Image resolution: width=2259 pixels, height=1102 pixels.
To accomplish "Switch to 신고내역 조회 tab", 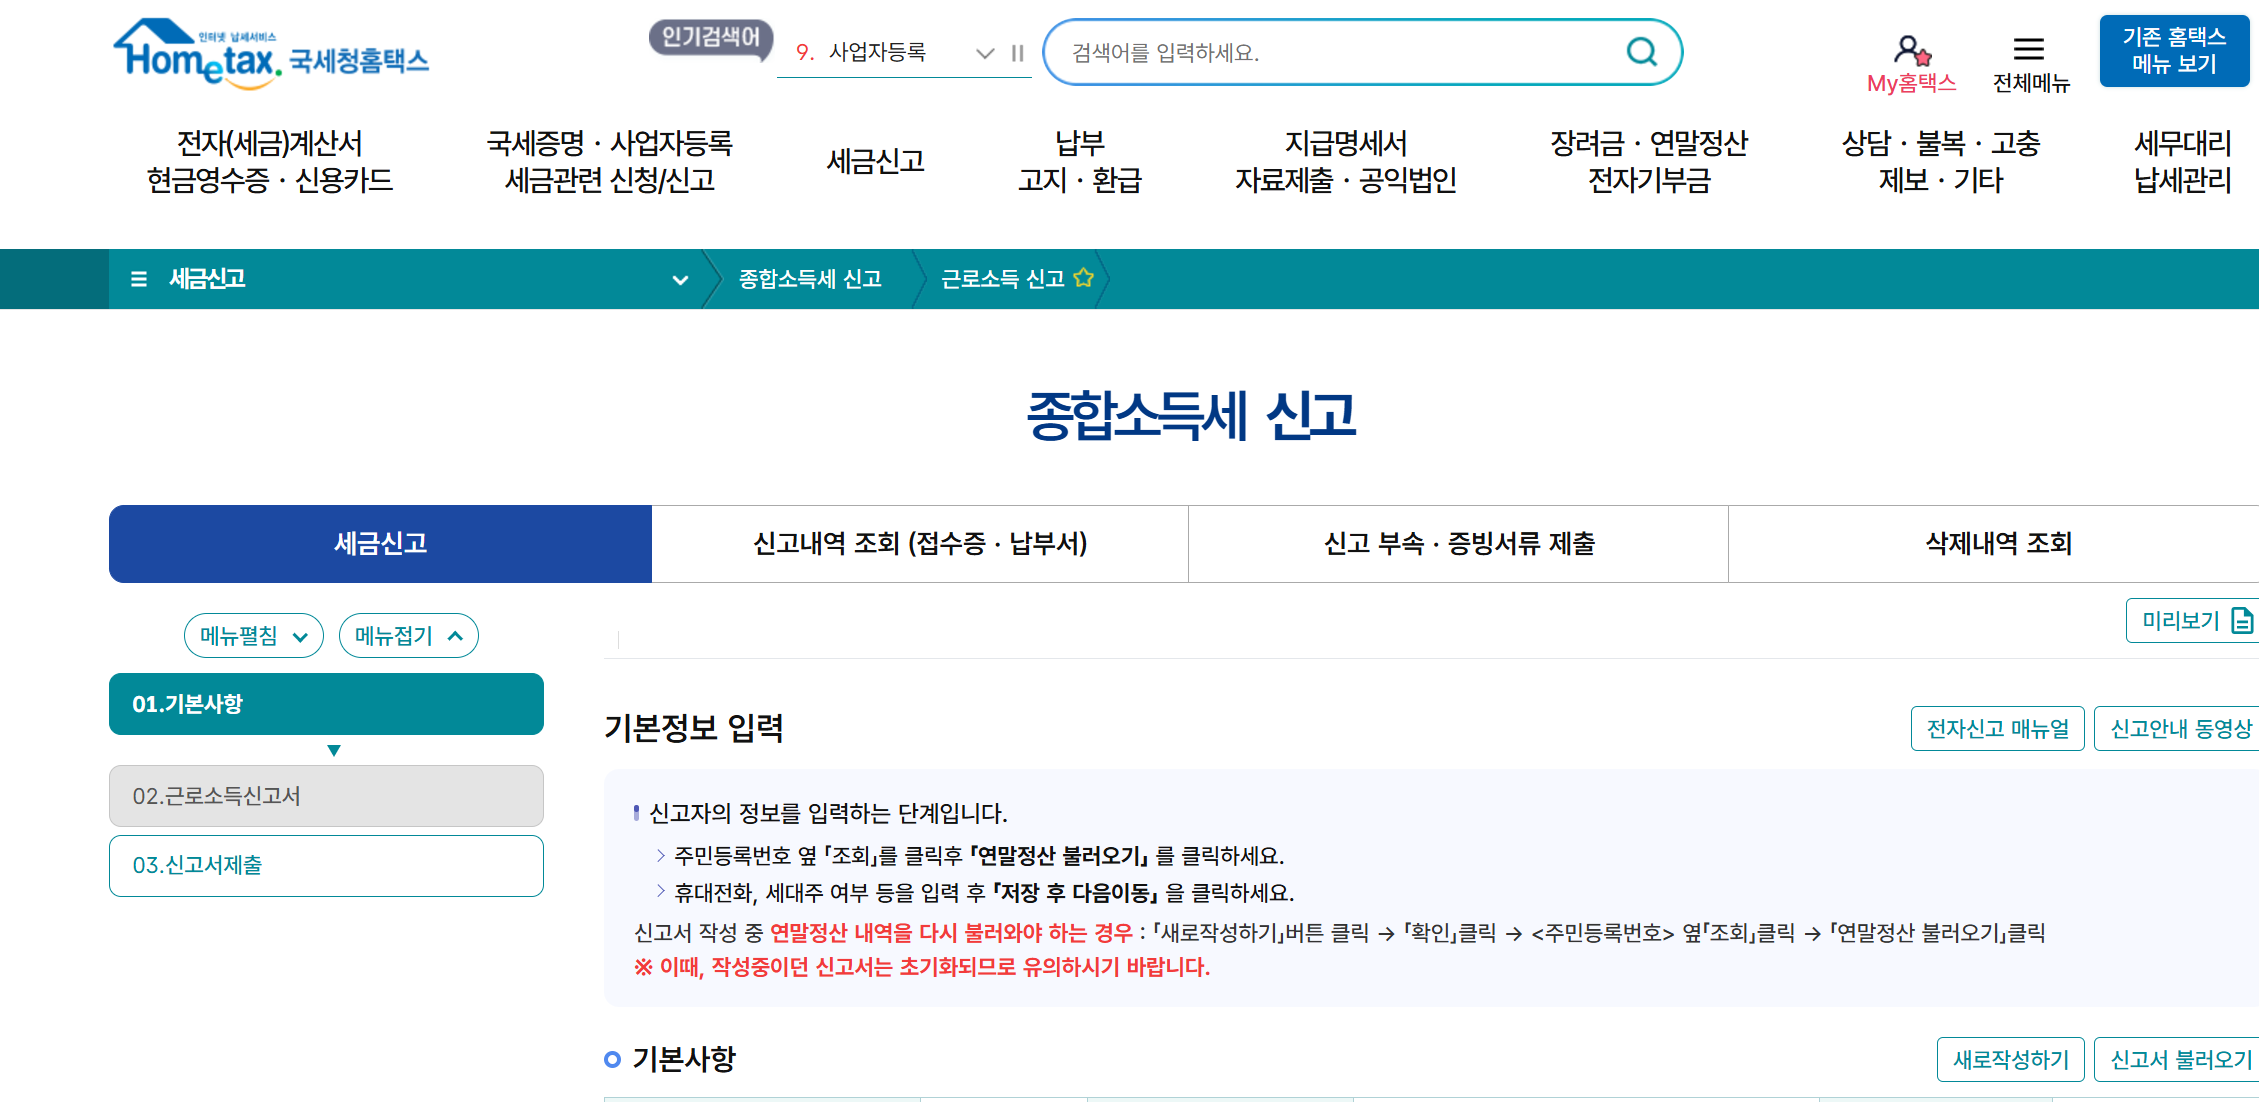I will point(919,544).
